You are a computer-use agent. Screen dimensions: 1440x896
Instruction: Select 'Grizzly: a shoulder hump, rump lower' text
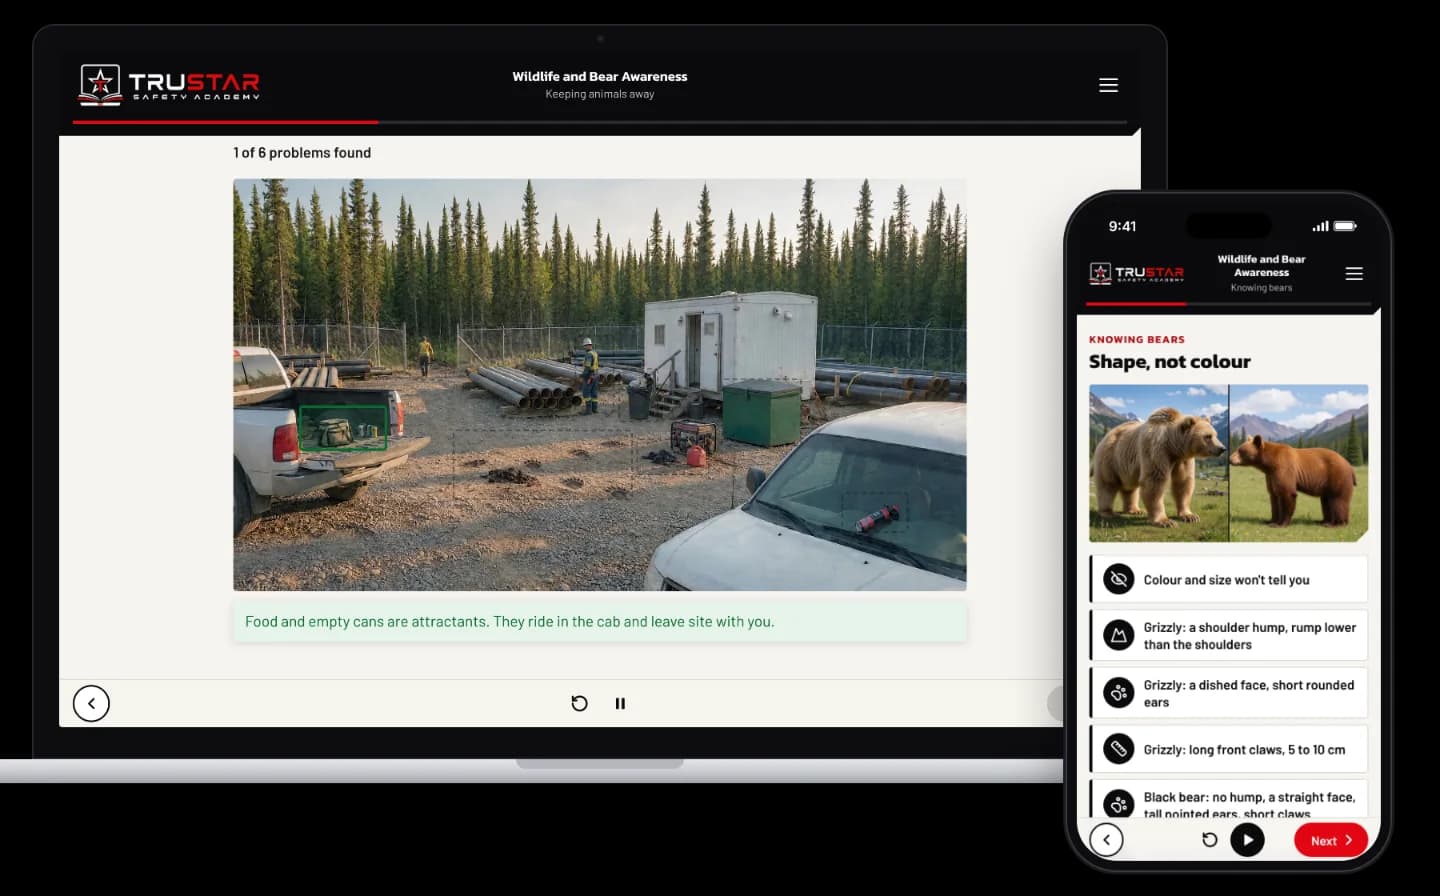click(1250, 628)
